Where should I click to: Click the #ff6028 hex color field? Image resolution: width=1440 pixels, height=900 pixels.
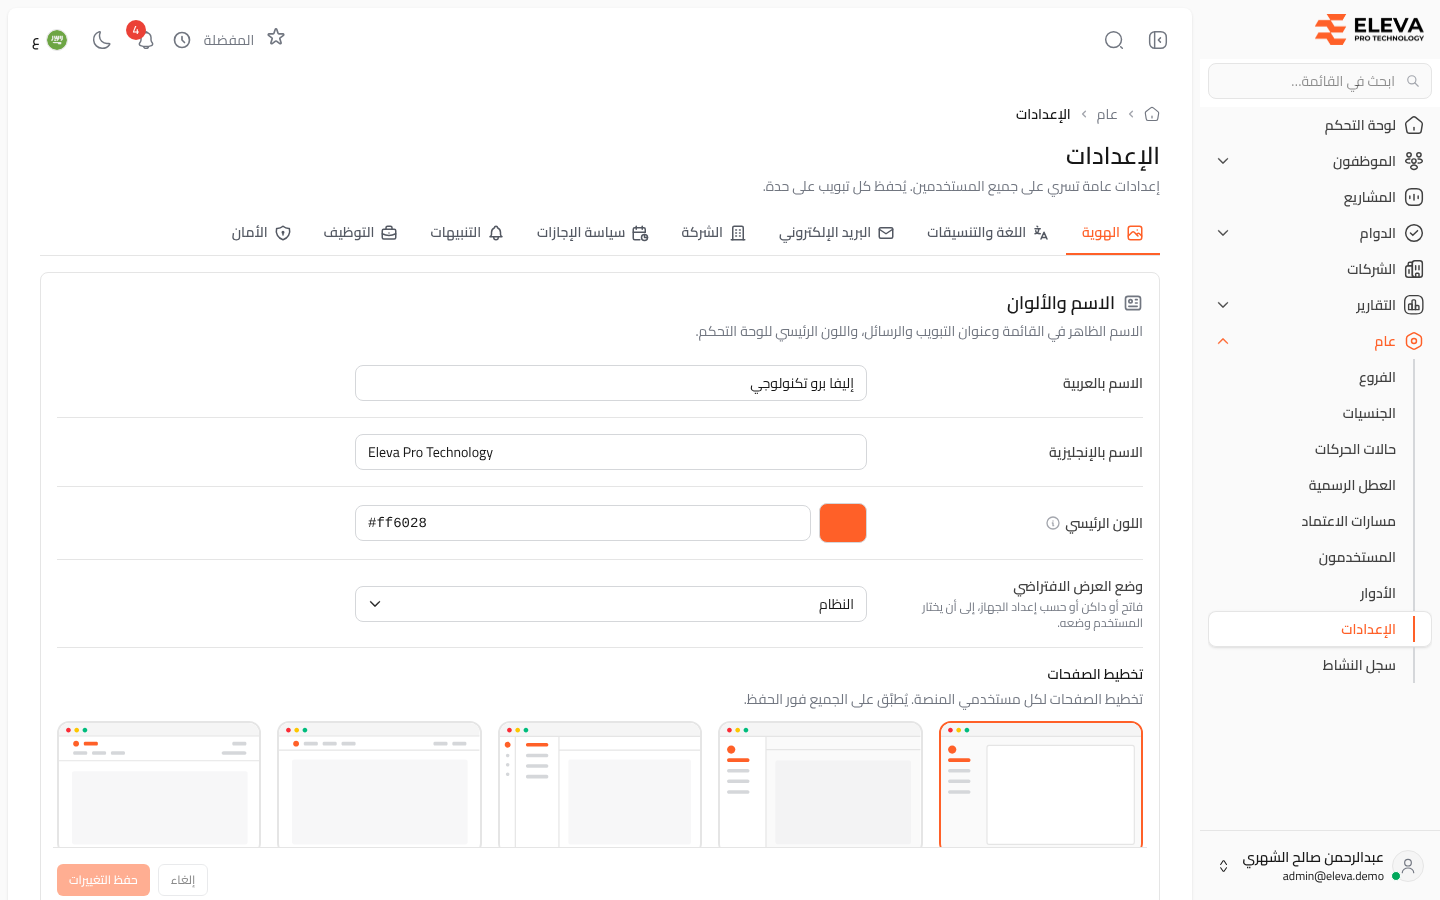(583, 523)
